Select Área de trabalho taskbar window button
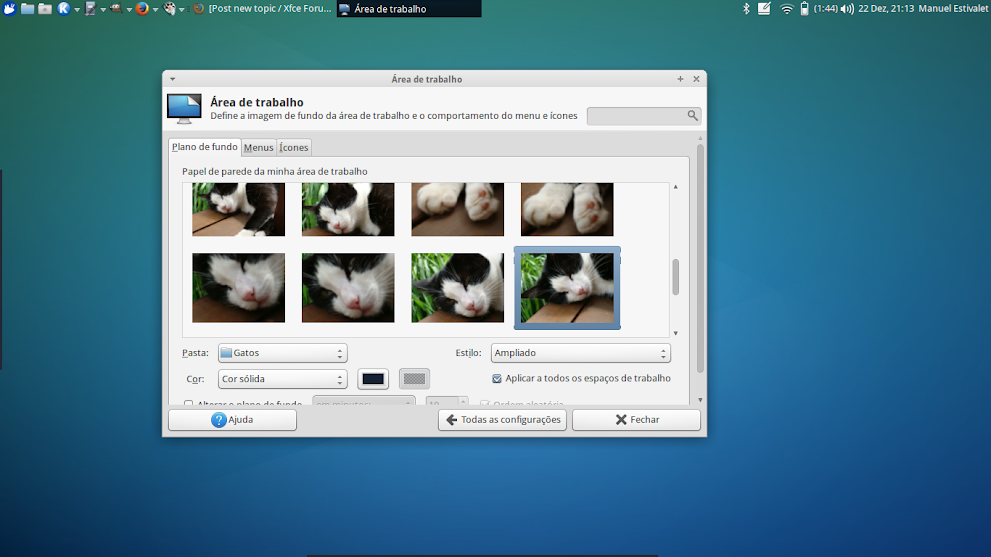This screenshot has width=991, height=557. 409,8
